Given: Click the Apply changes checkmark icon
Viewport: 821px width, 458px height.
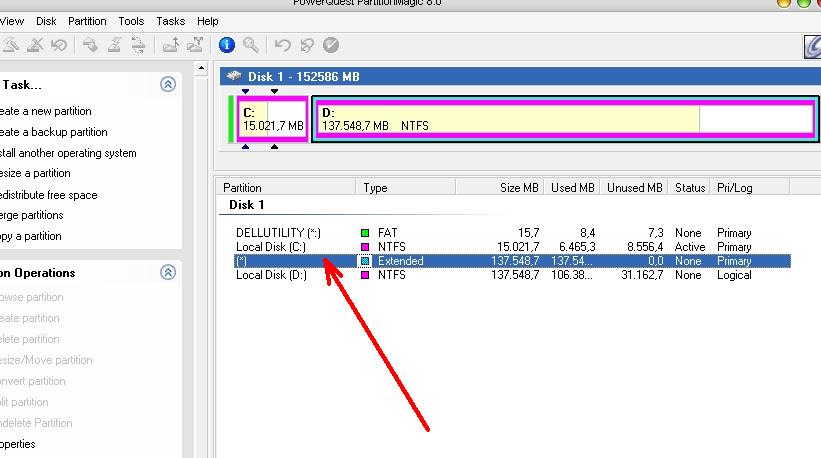Looking at the screenshot, I should tap(331, 45).
